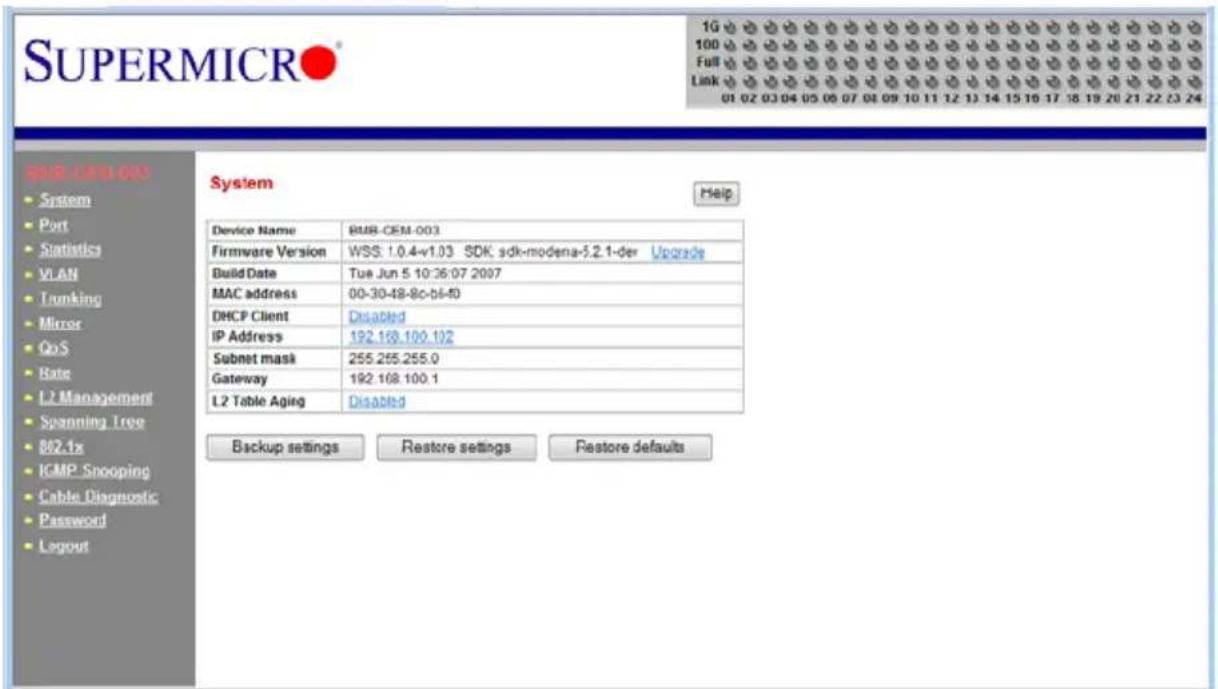The width and height of the screenshot is (1218, 689).
Task: Click the 100 indicator for port 24
Action: pos(1195,45)
